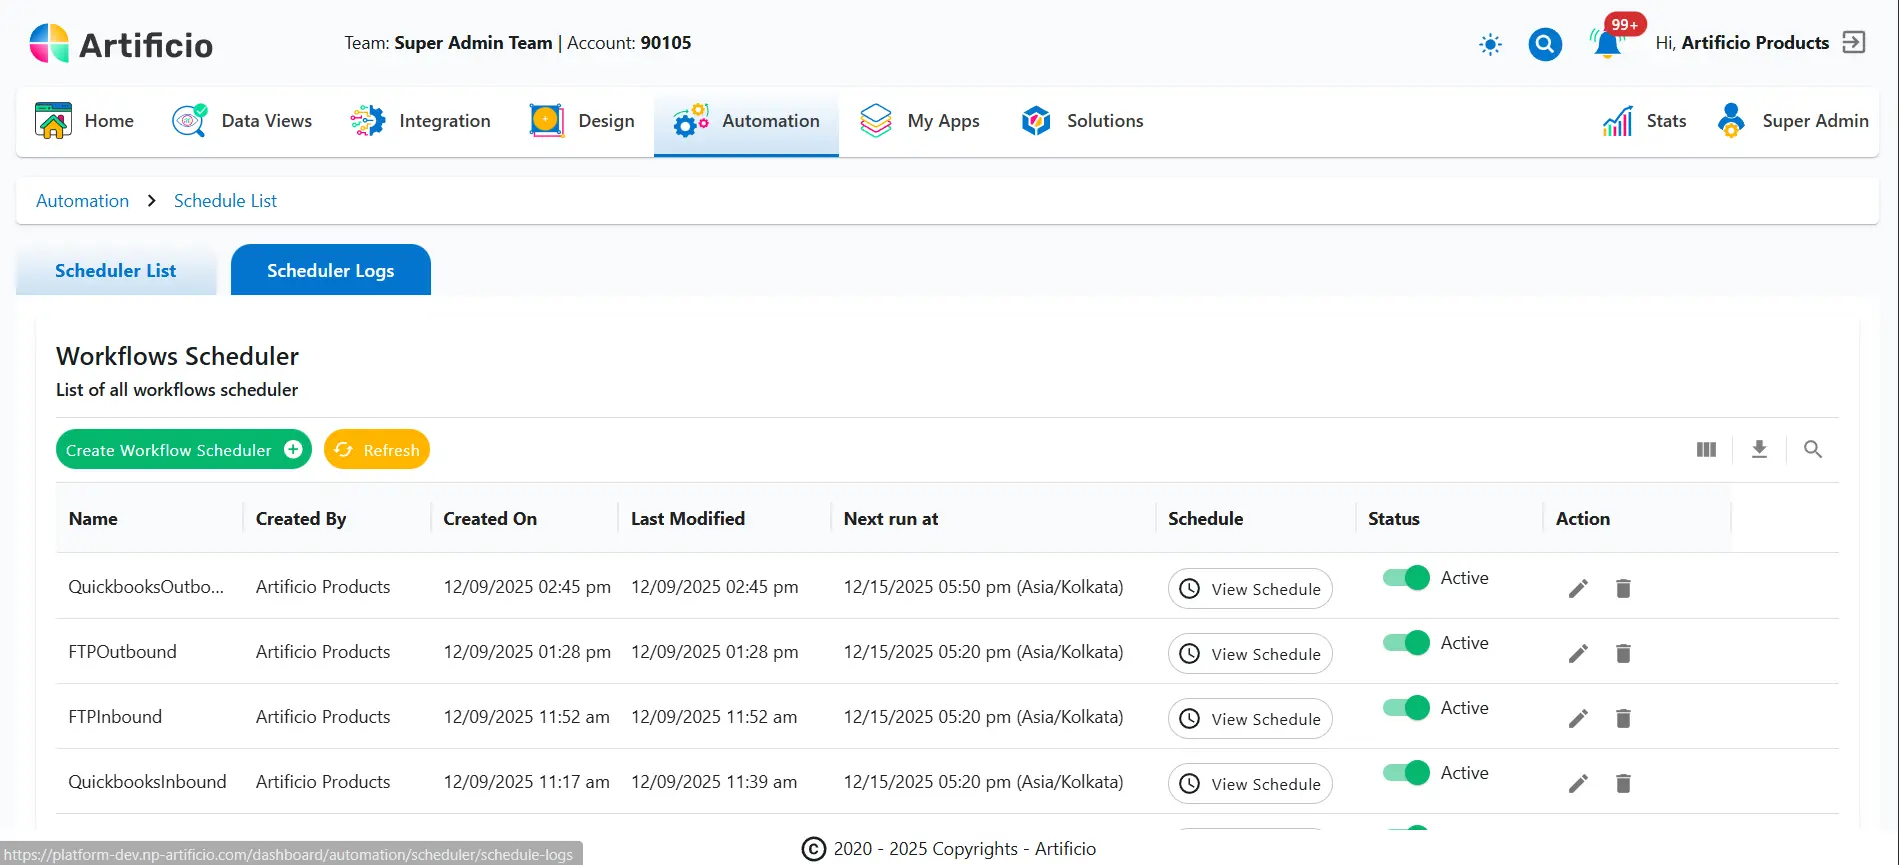Switch off the FTPInbound status toggle
Viewport: 1899px width, 865px height.
[x=1406, y=708]
